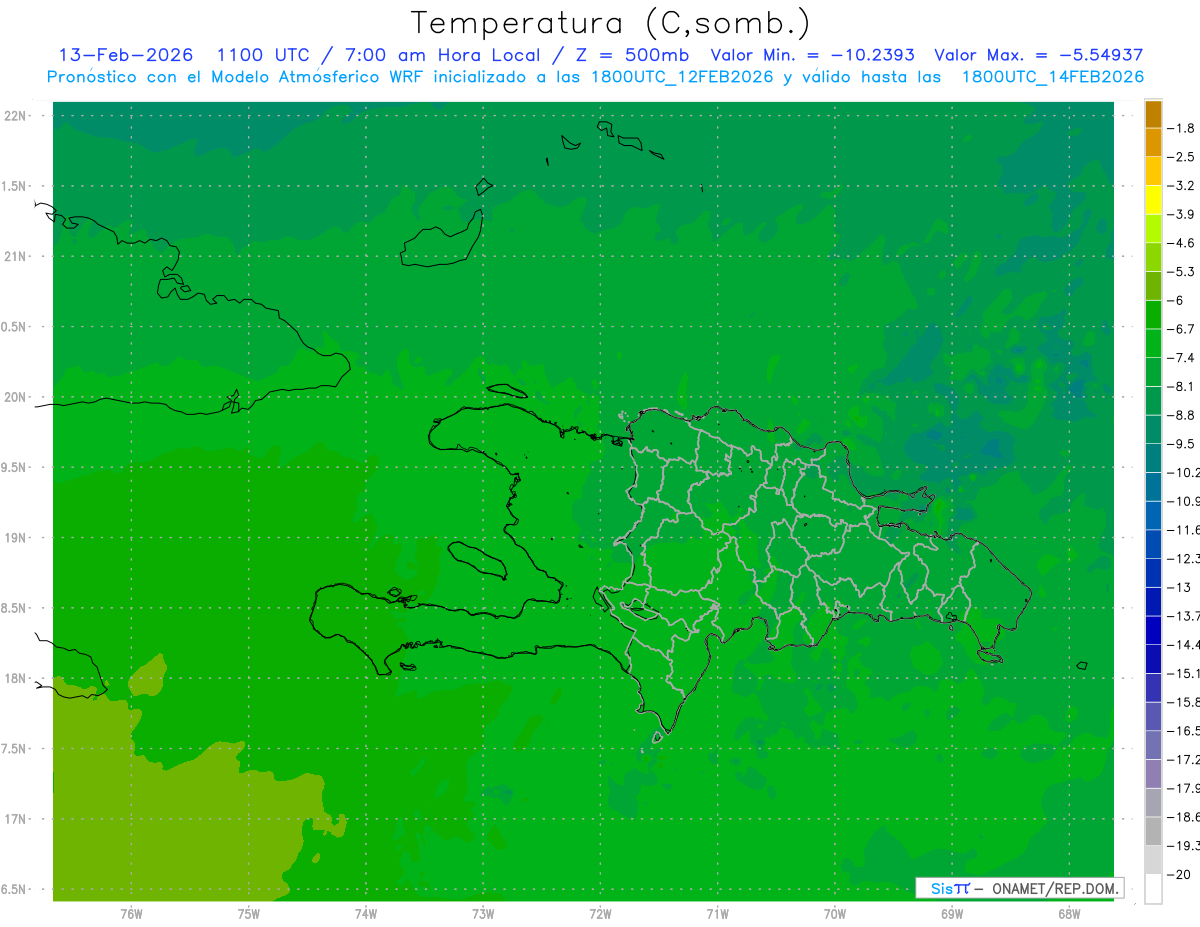Pick the lime swatch between -3.9 and -4.6
This screenshot has height=927, width=1200.
(x=1153, y=229)
